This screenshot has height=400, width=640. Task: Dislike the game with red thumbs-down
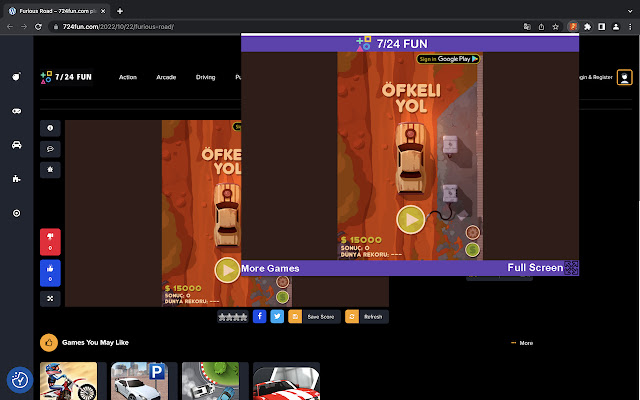tap(50, 242)
